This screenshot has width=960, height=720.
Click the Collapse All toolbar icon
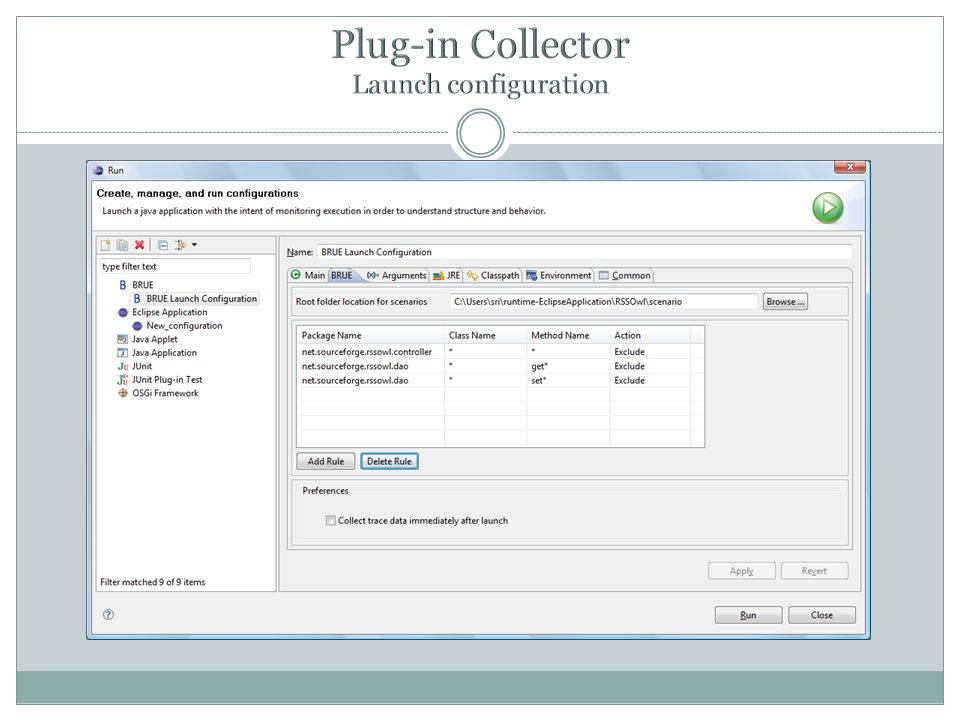[x=163, y=245]
